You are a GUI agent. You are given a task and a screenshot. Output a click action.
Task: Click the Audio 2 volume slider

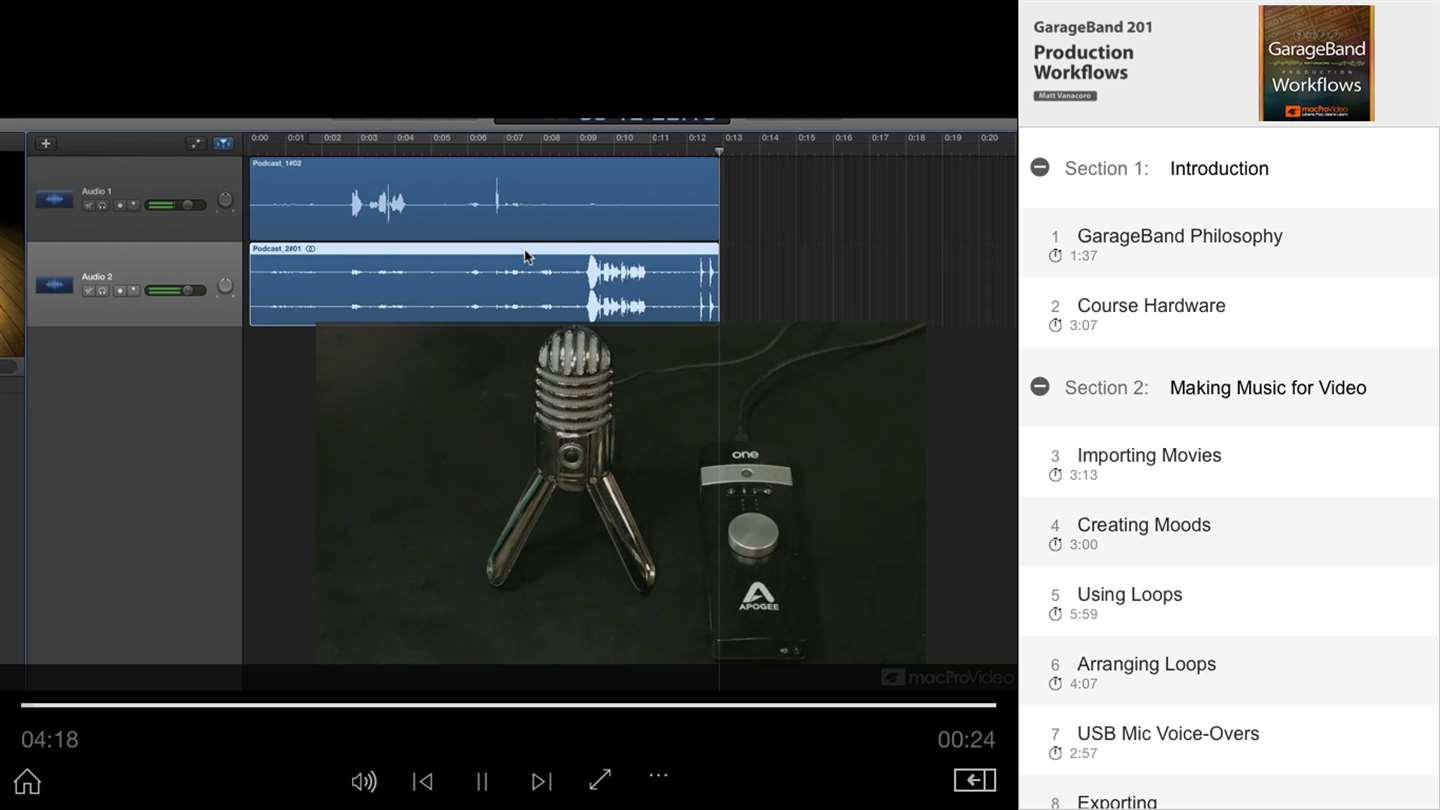pos(176,291)
